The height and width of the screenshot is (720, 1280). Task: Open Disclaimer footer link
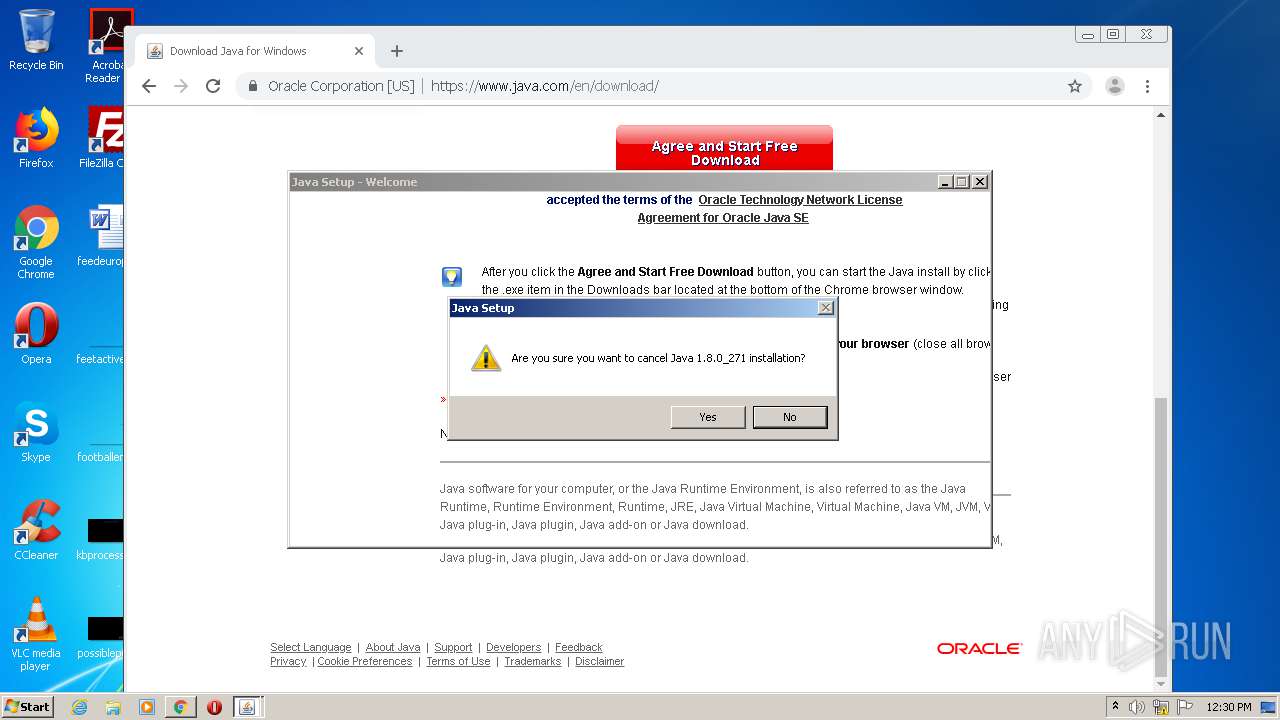click(599, 661)
